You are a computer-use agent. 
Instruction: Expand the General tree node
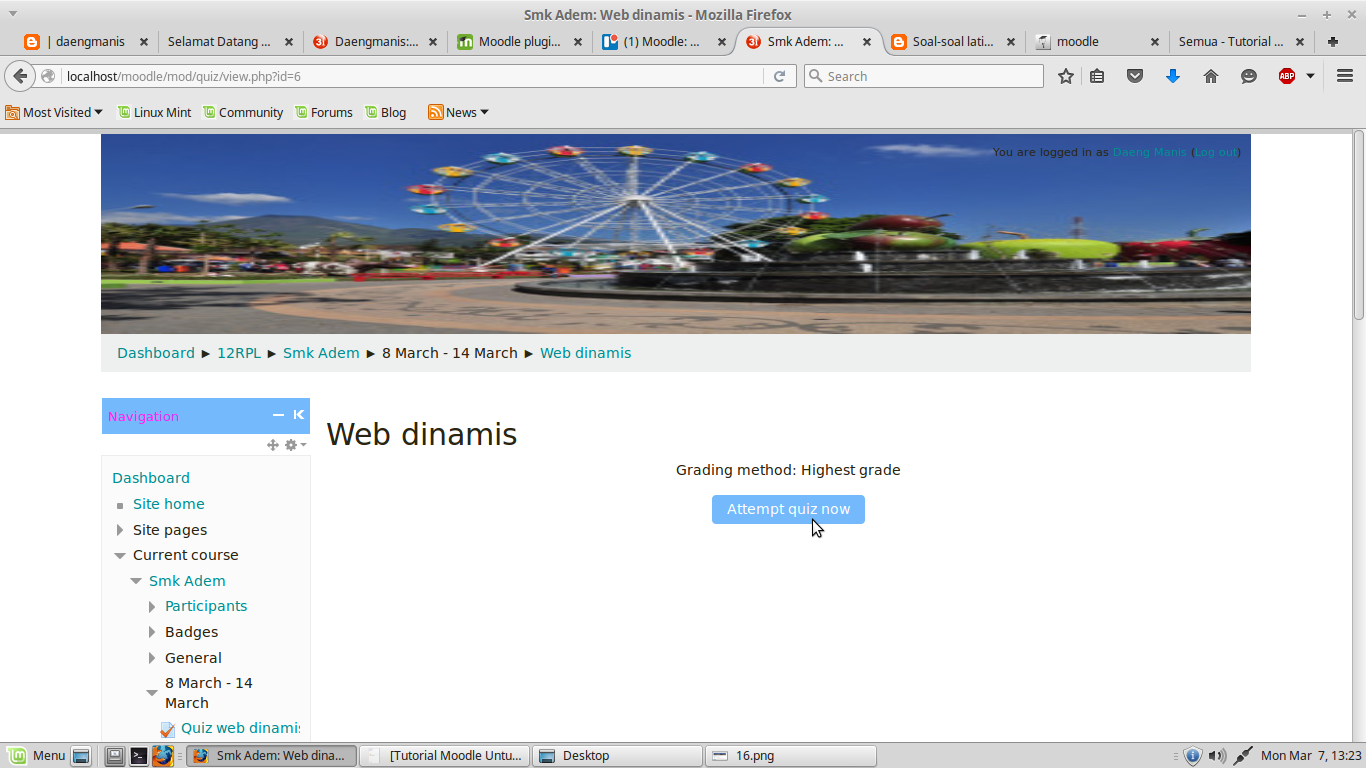[x=152, y=658]
